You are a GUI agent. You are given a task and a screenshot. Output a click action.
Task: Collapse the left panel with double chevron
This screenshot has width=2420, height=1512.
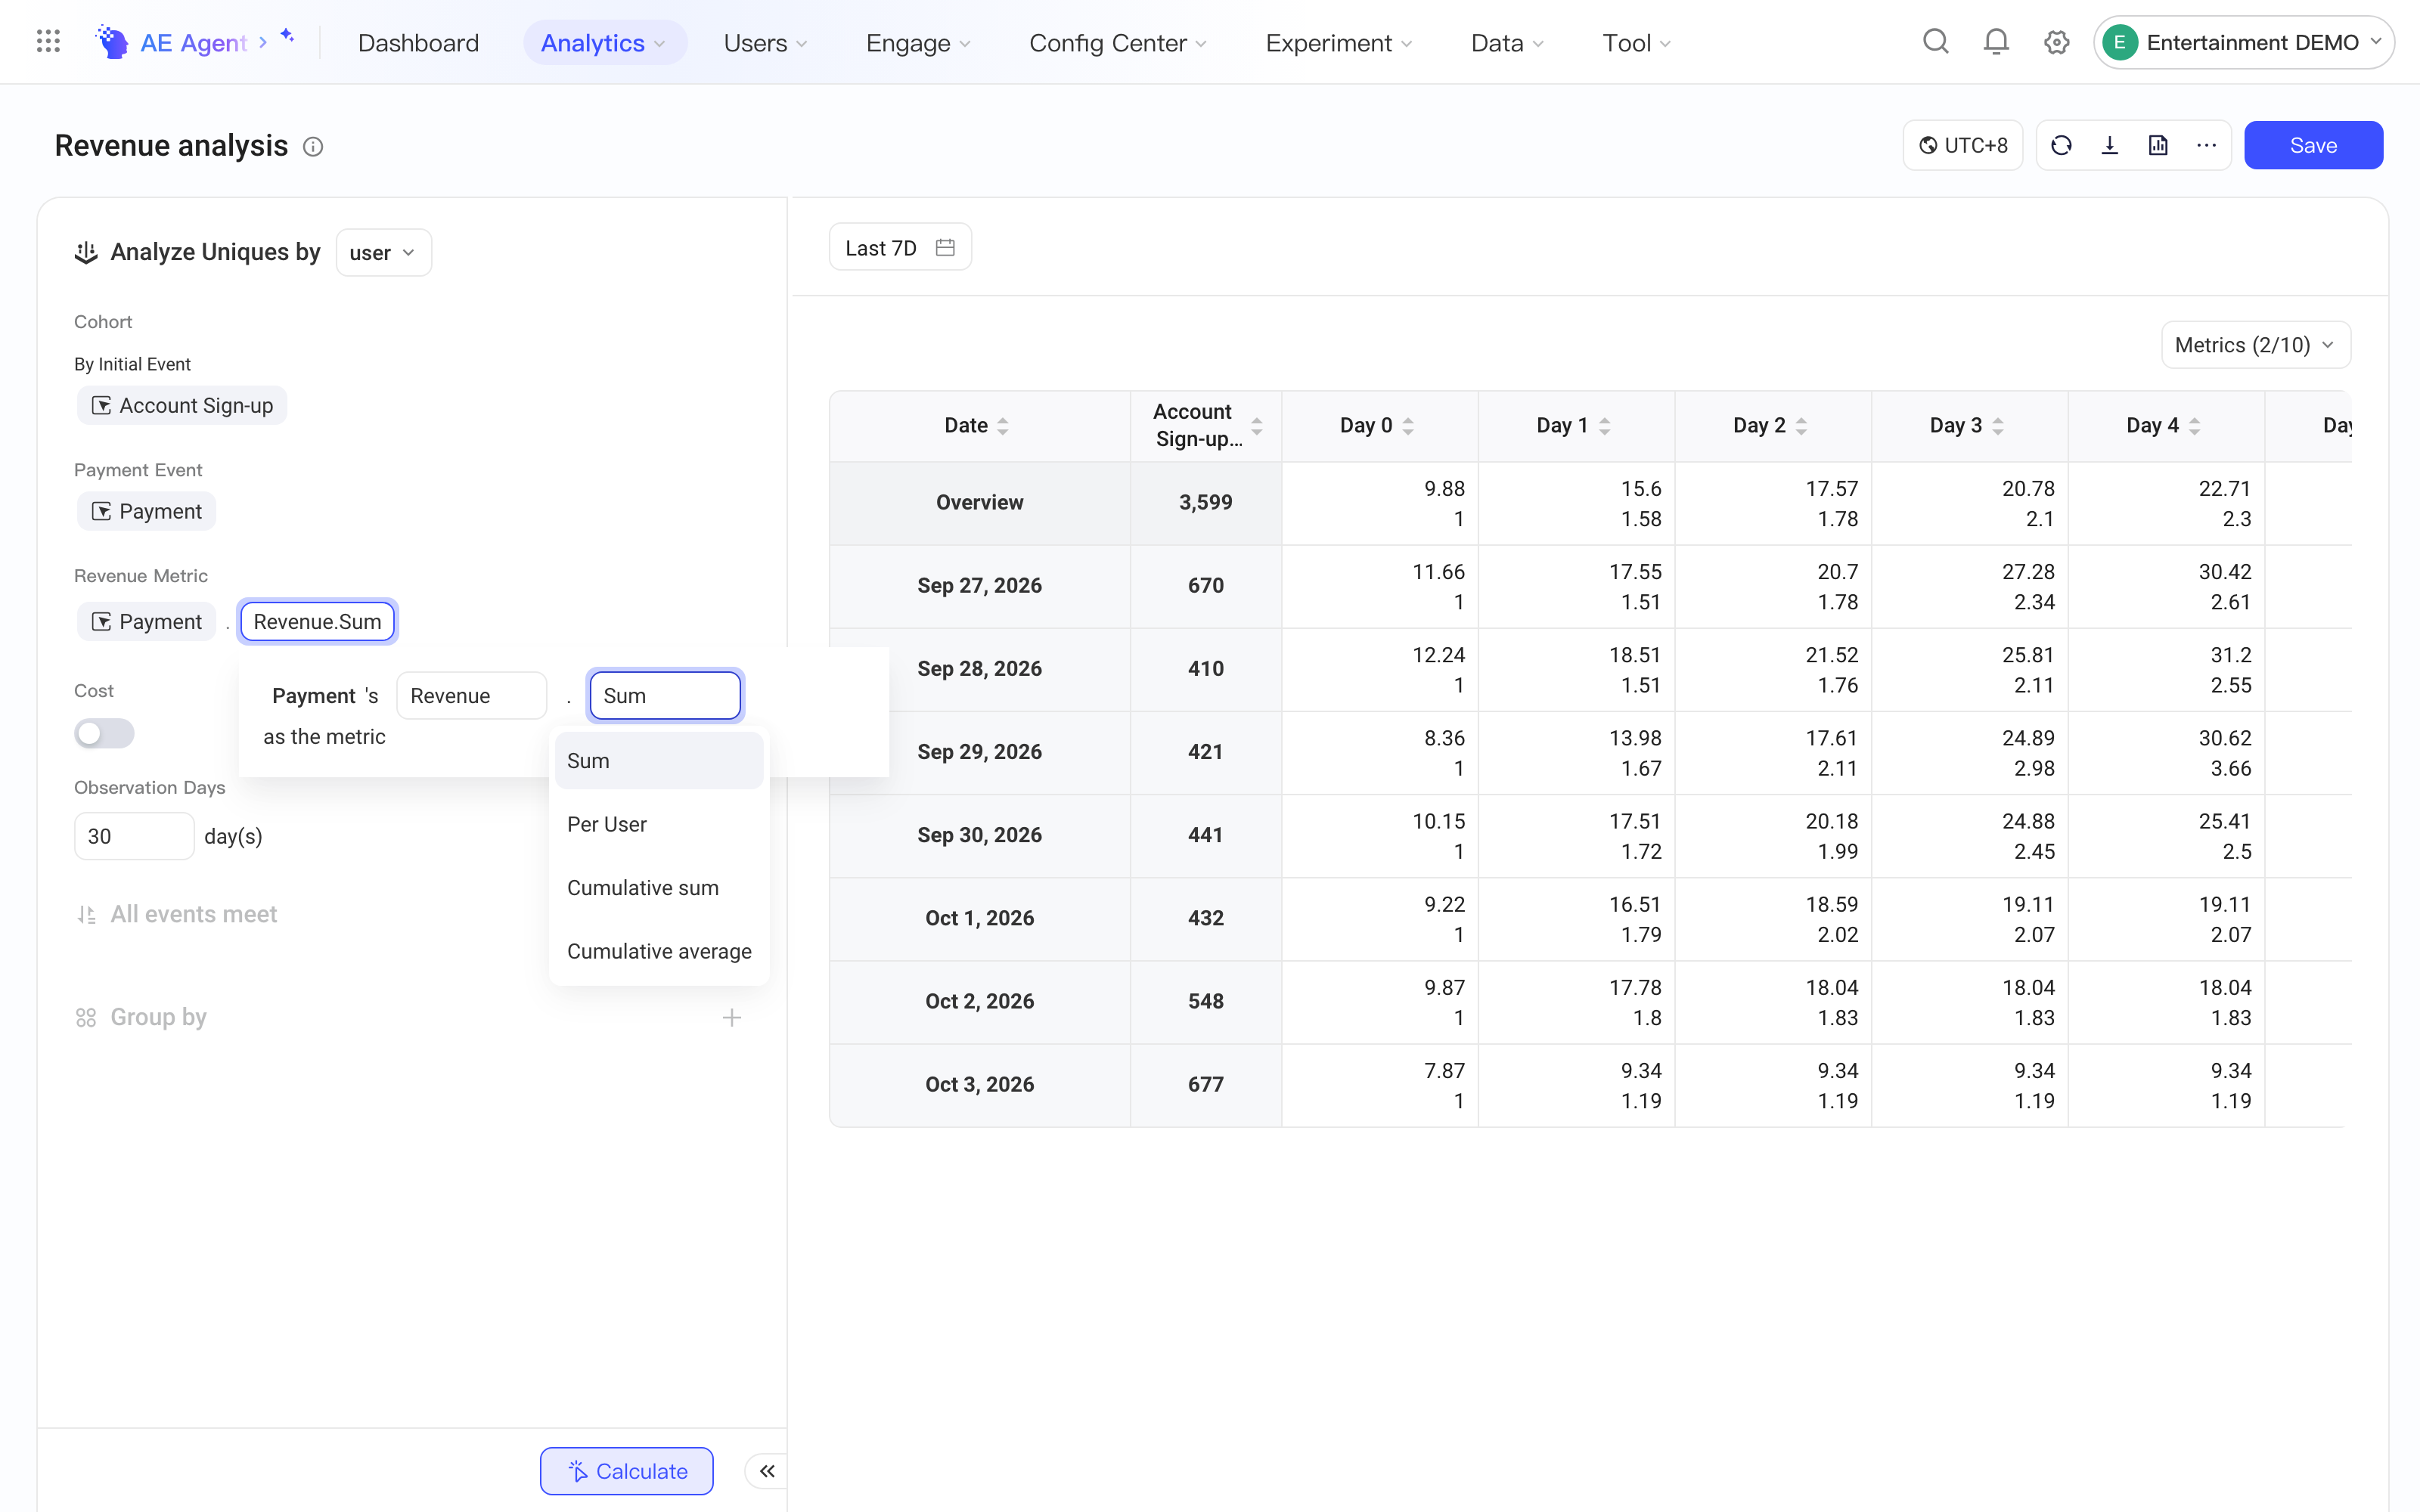click(767, 1471)
